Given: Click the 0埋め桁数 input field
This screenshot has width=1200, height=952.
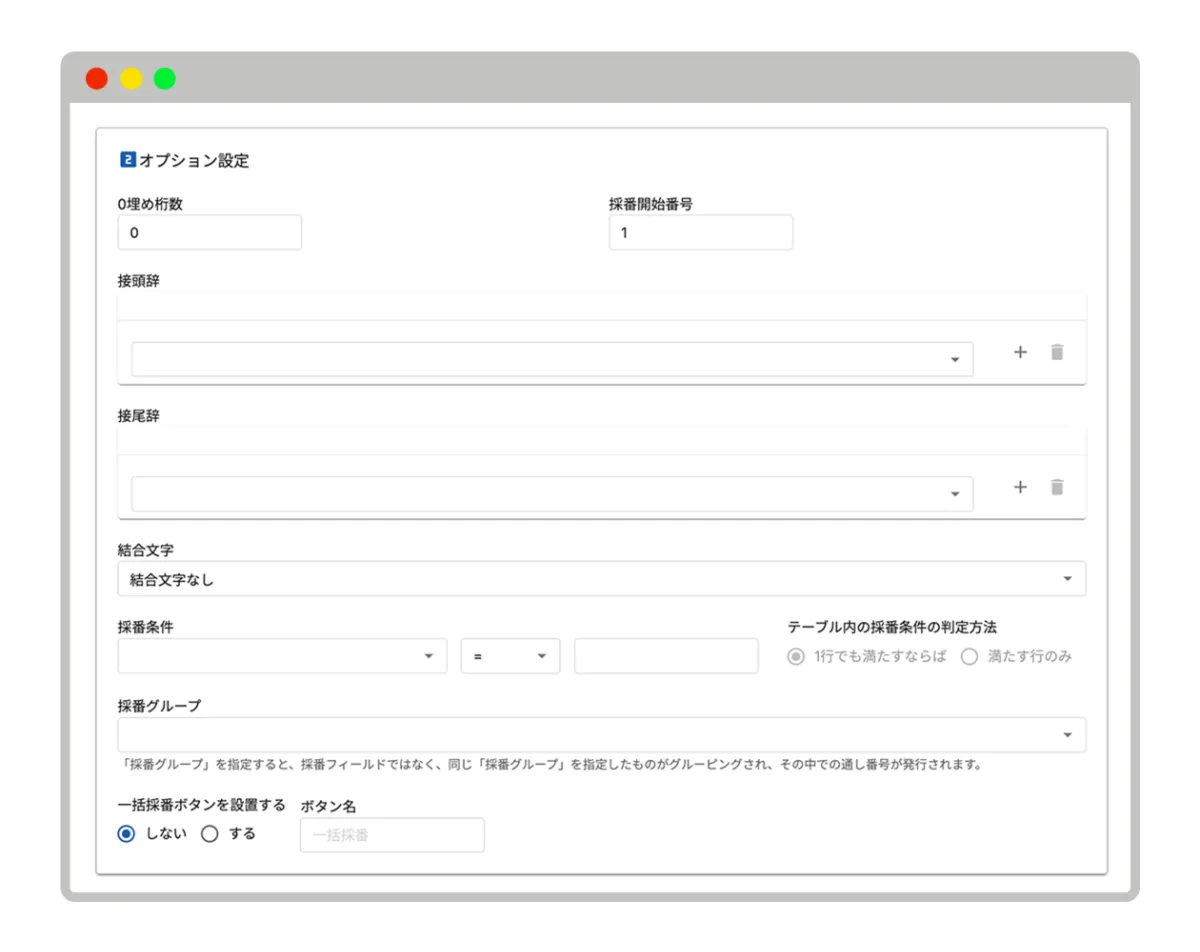Looking at the screenshot, I should point(209,232).
